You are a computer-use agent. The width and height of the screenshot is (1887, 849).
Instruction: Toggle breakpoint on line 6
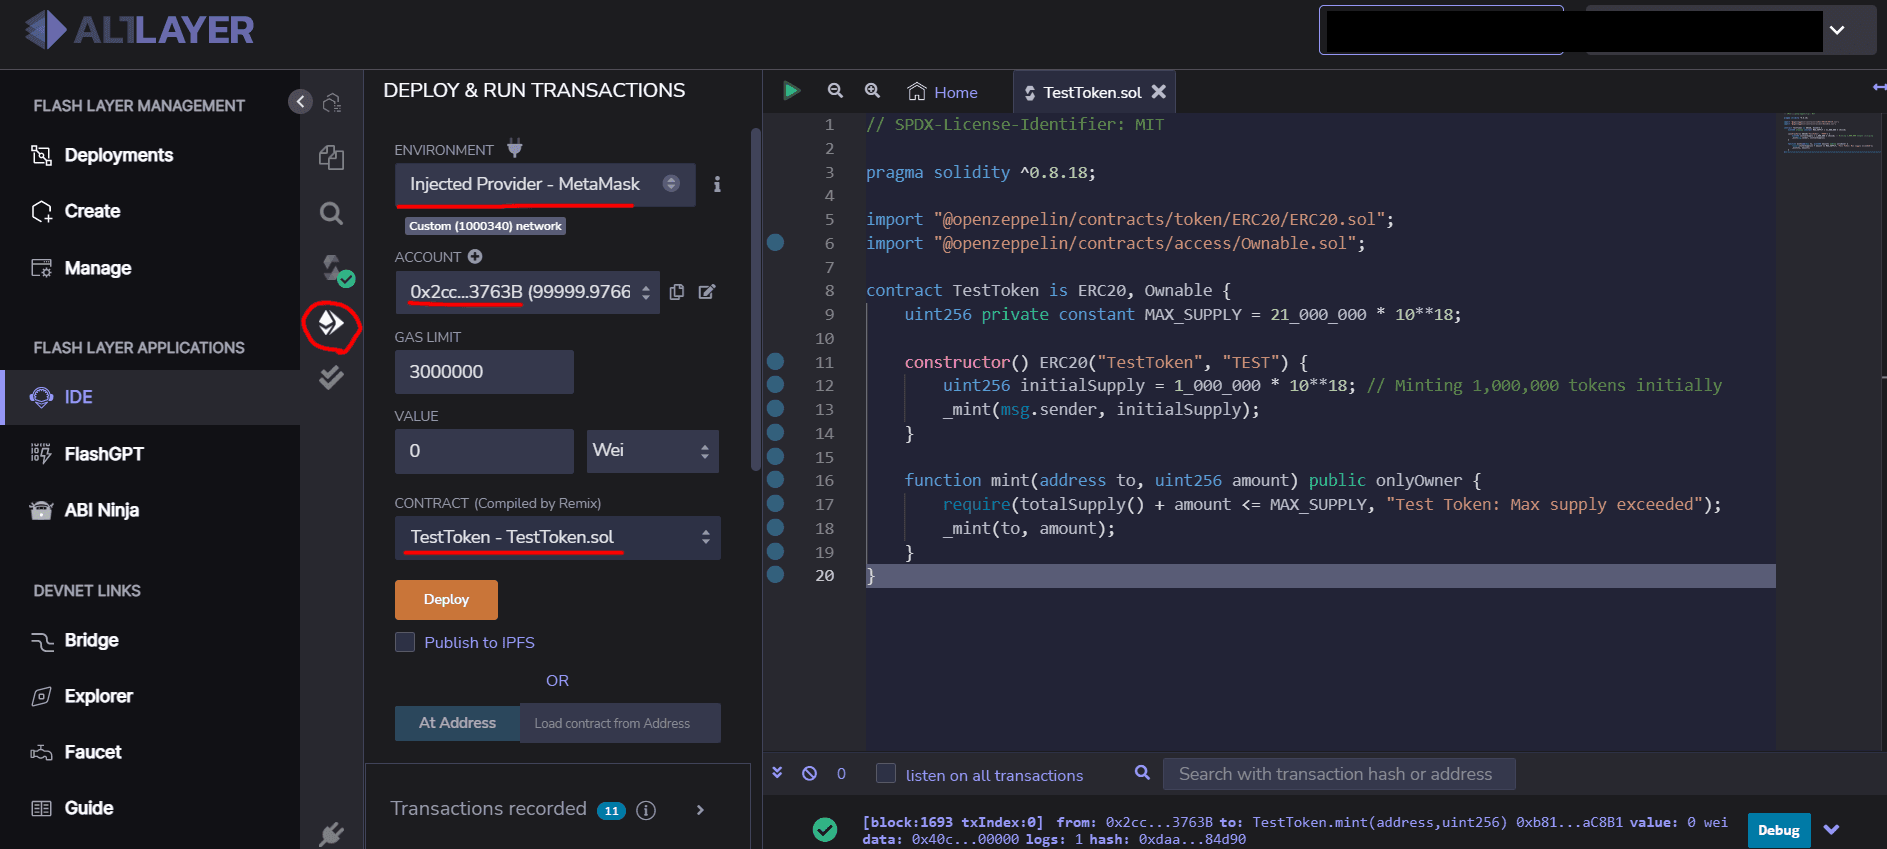(x=775, y=242)
